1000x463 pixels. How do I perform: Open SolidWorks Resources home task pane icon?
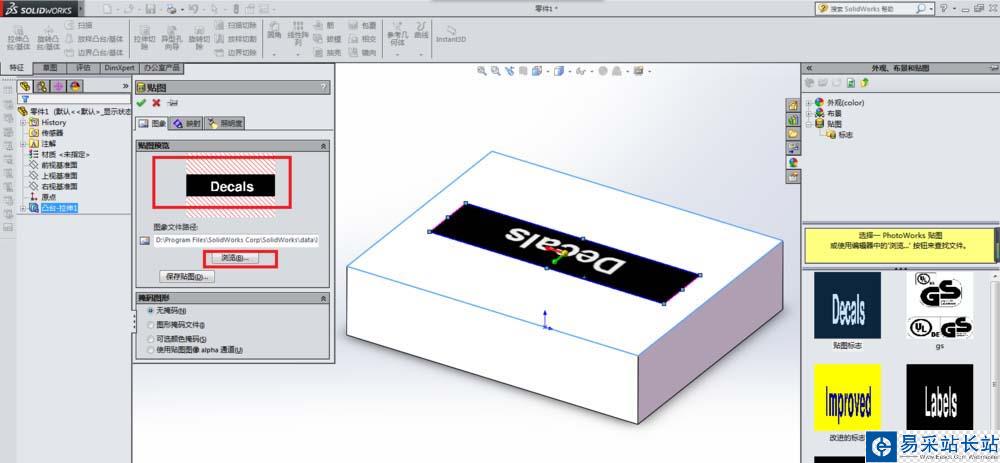coord(793,105)
